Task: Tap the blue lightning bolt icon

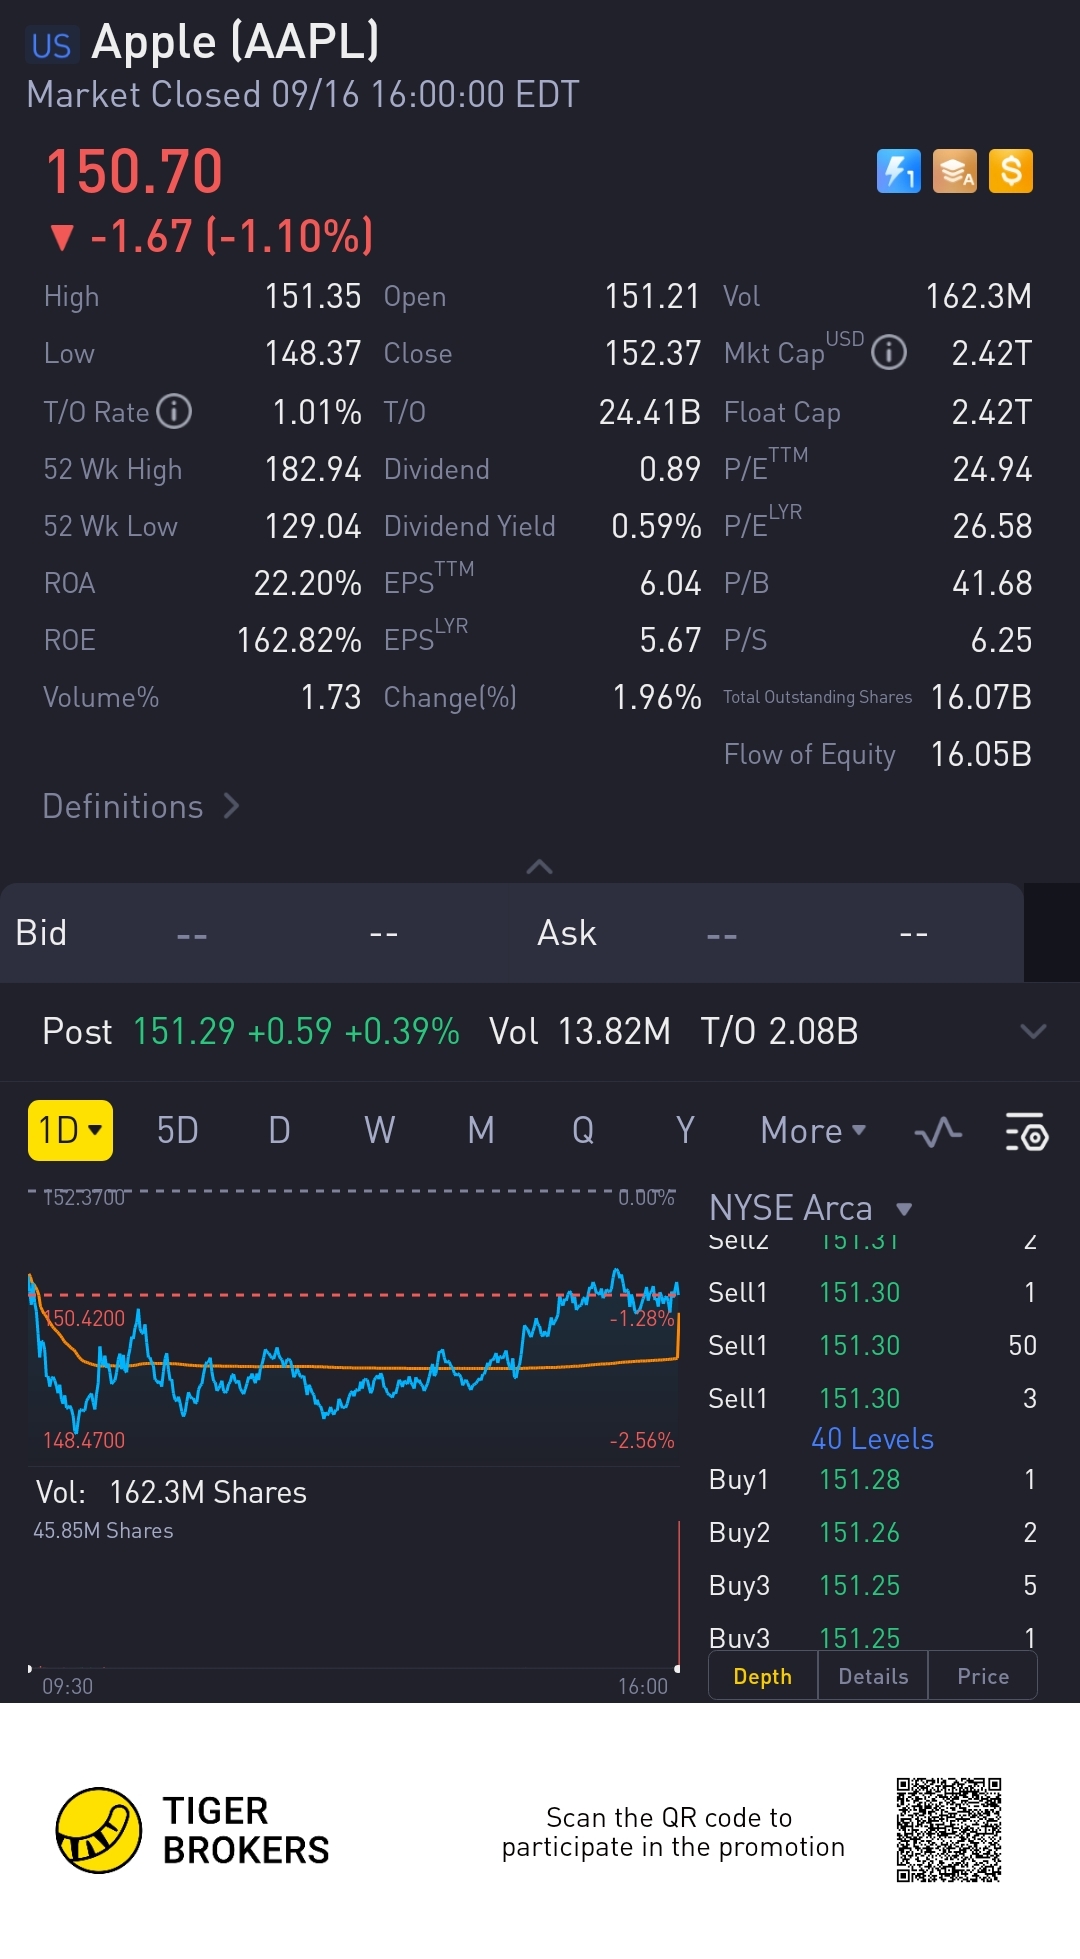Action: [x=898, y=171]
